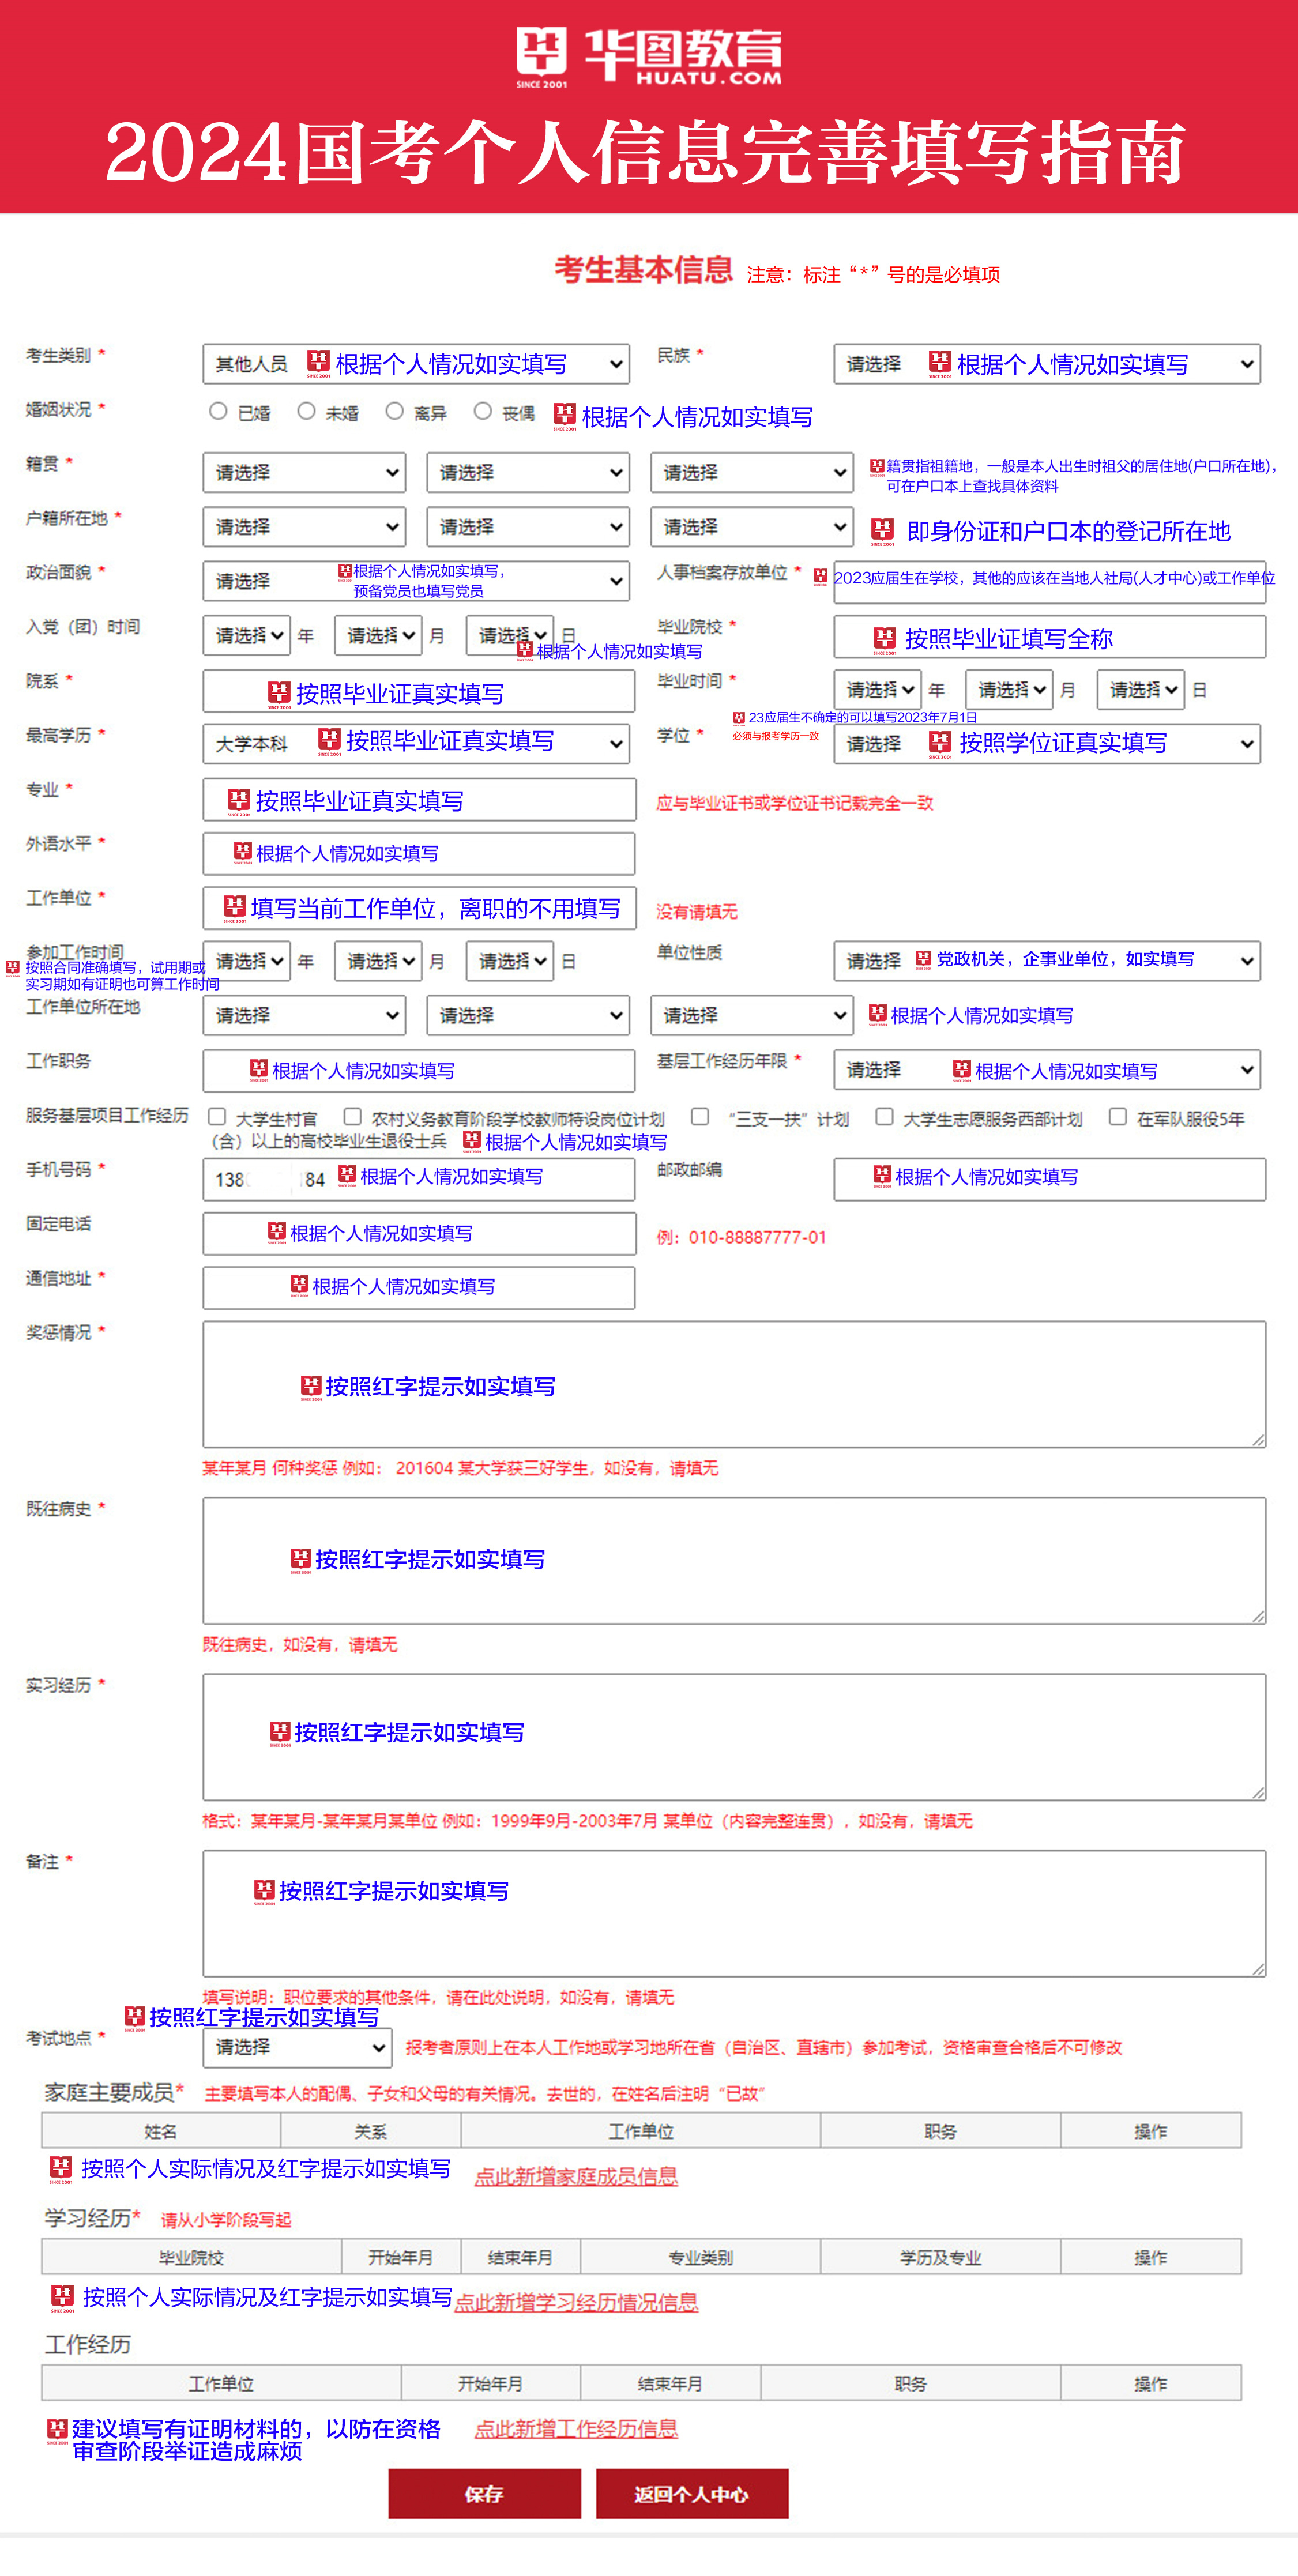Open the 考生类别 dropdown
The height and width of the screenshot is (2576, 1298).
tap(416, 364)
